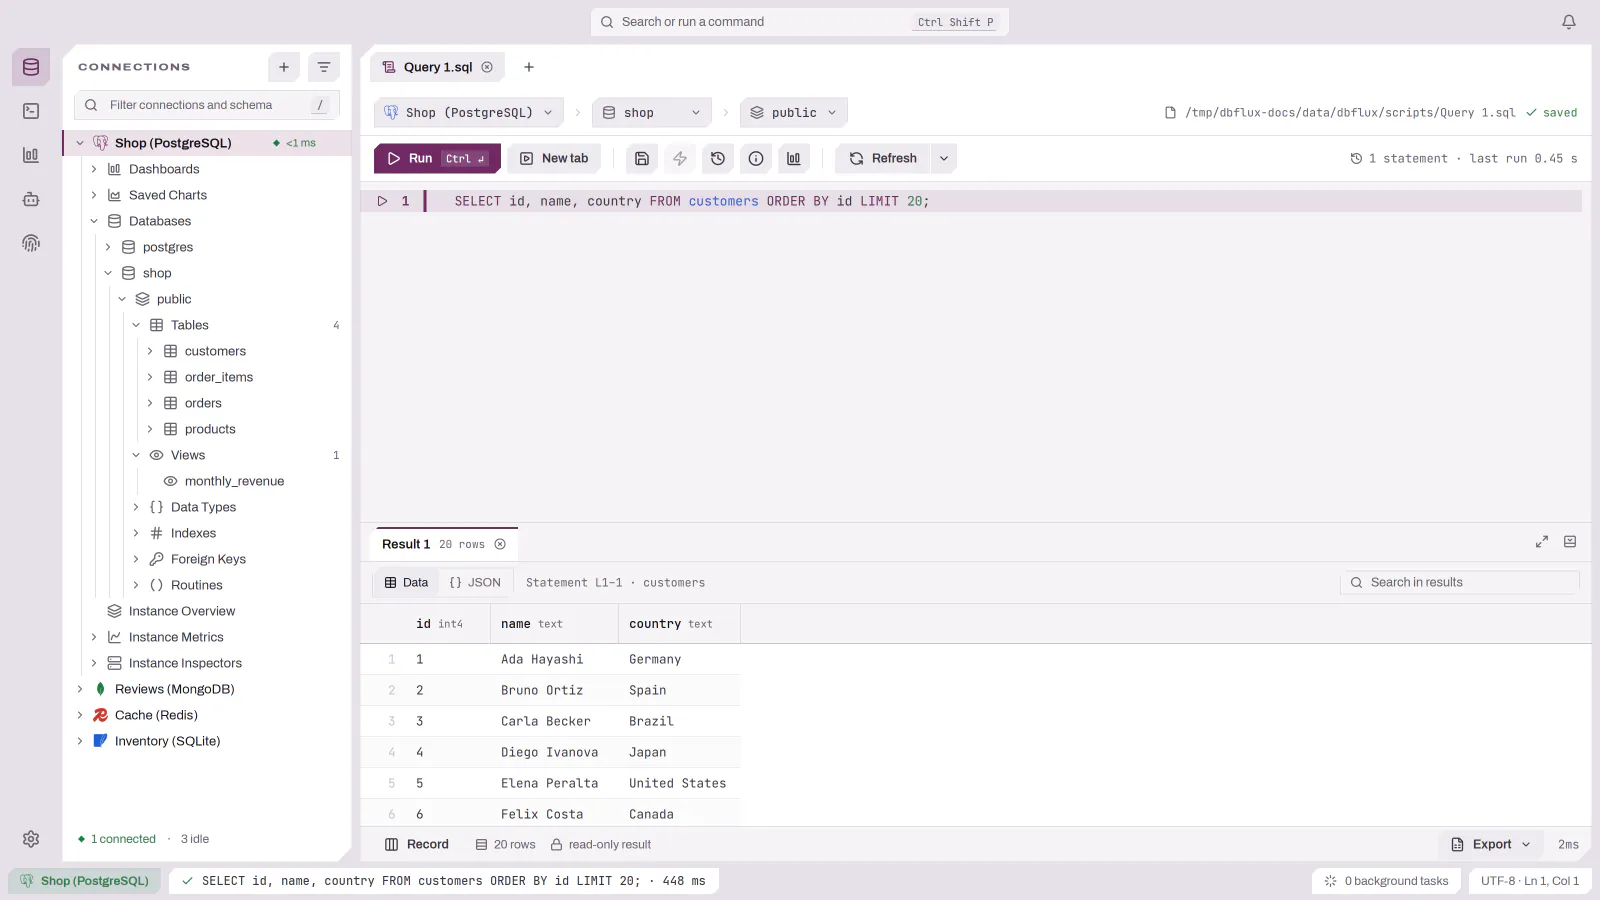Switch to the JSON result view
Viewport: 1600px width, 900px height.
tap(475, 582)
